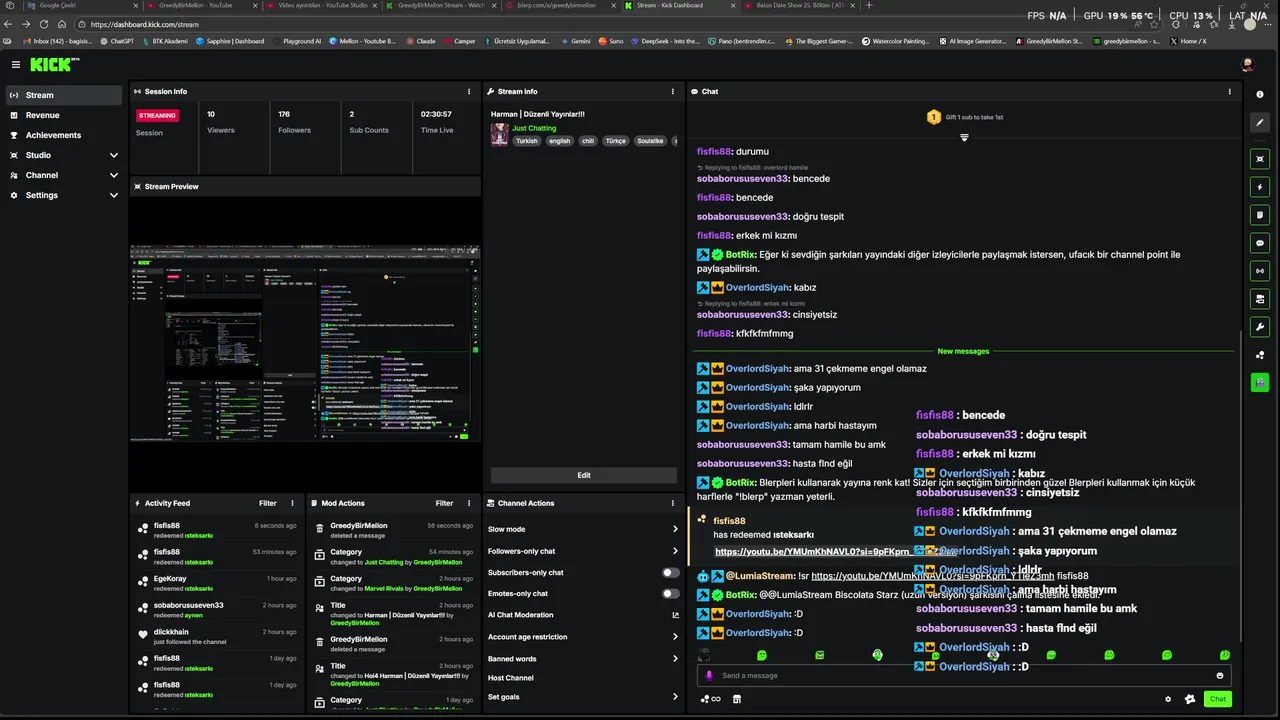The width and height of the screenshot is (1280, 720).
Task: Expand the Channel sidebar section
Action: [64, 175]
